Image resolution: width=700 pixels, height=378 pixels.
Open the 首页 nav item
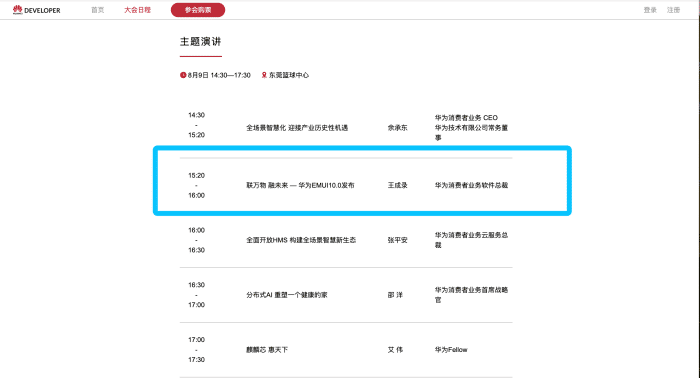98,10
